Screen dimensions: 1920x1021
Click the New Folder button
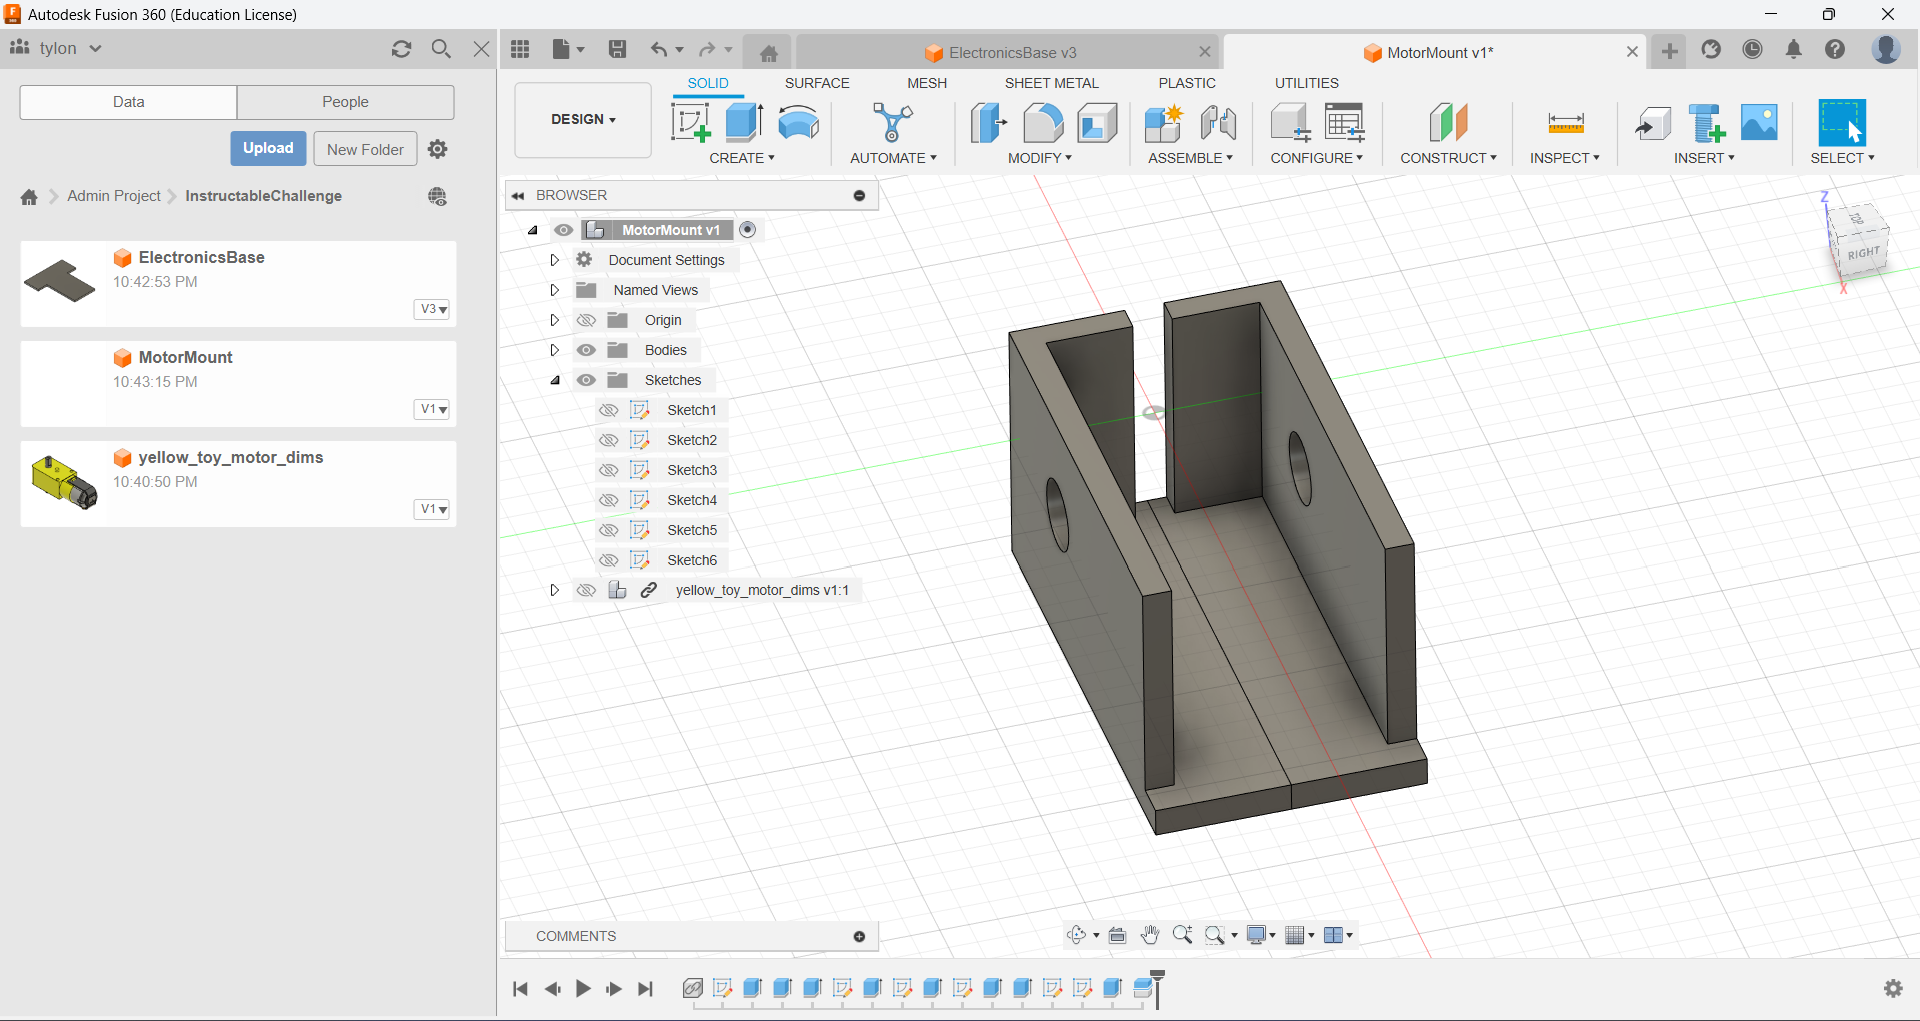(365, 149)
